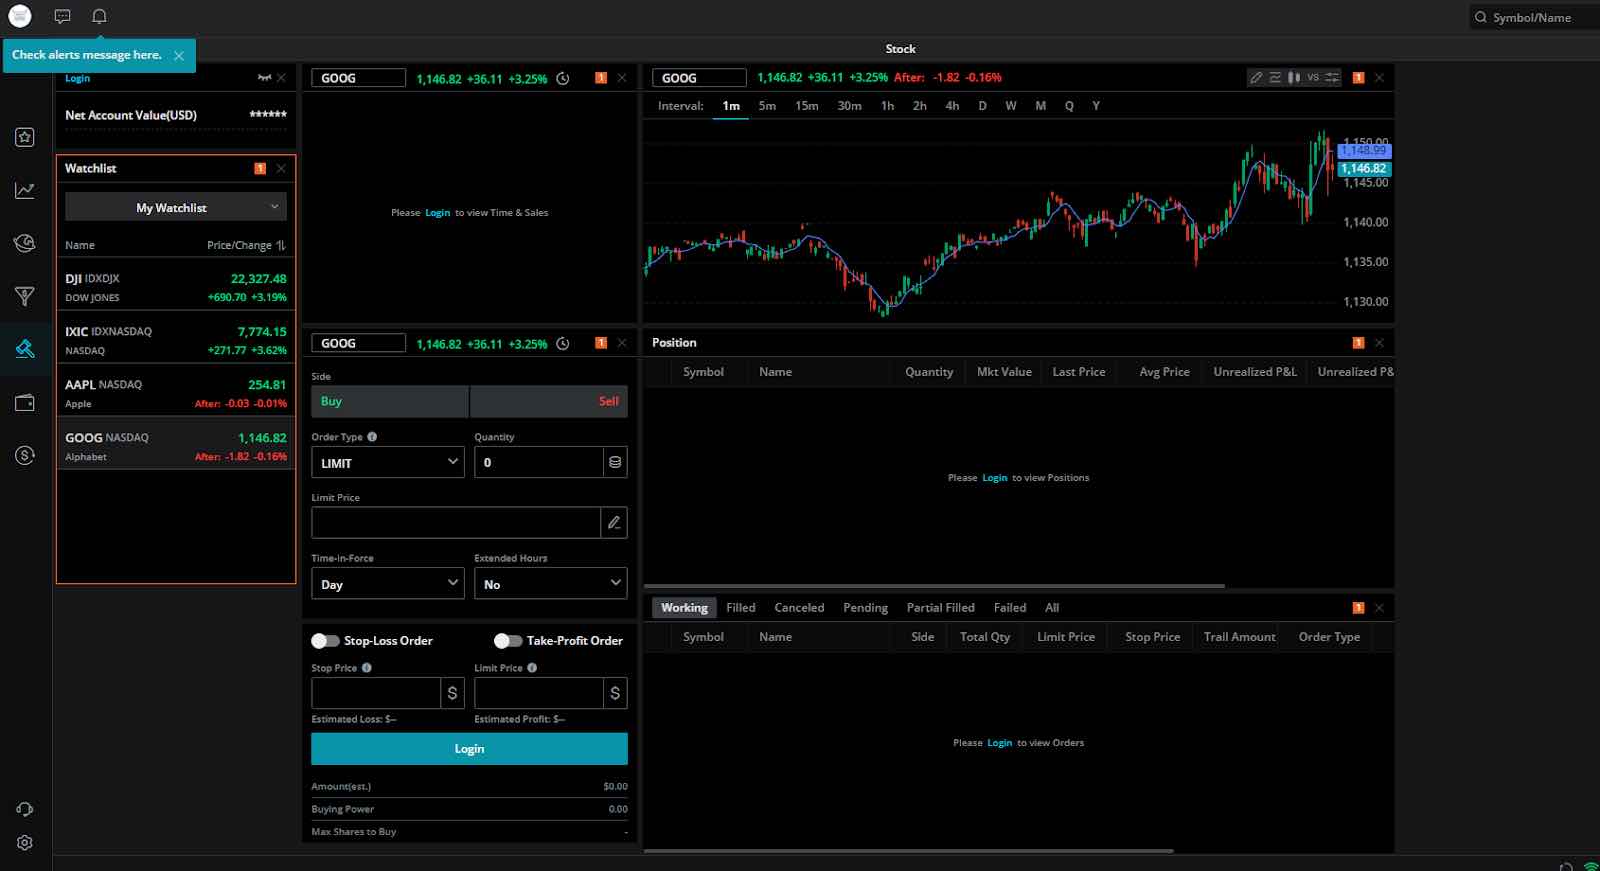Toggle account value visibility eye icon
Screen dimensions: 1600x871
pos(264,78)
